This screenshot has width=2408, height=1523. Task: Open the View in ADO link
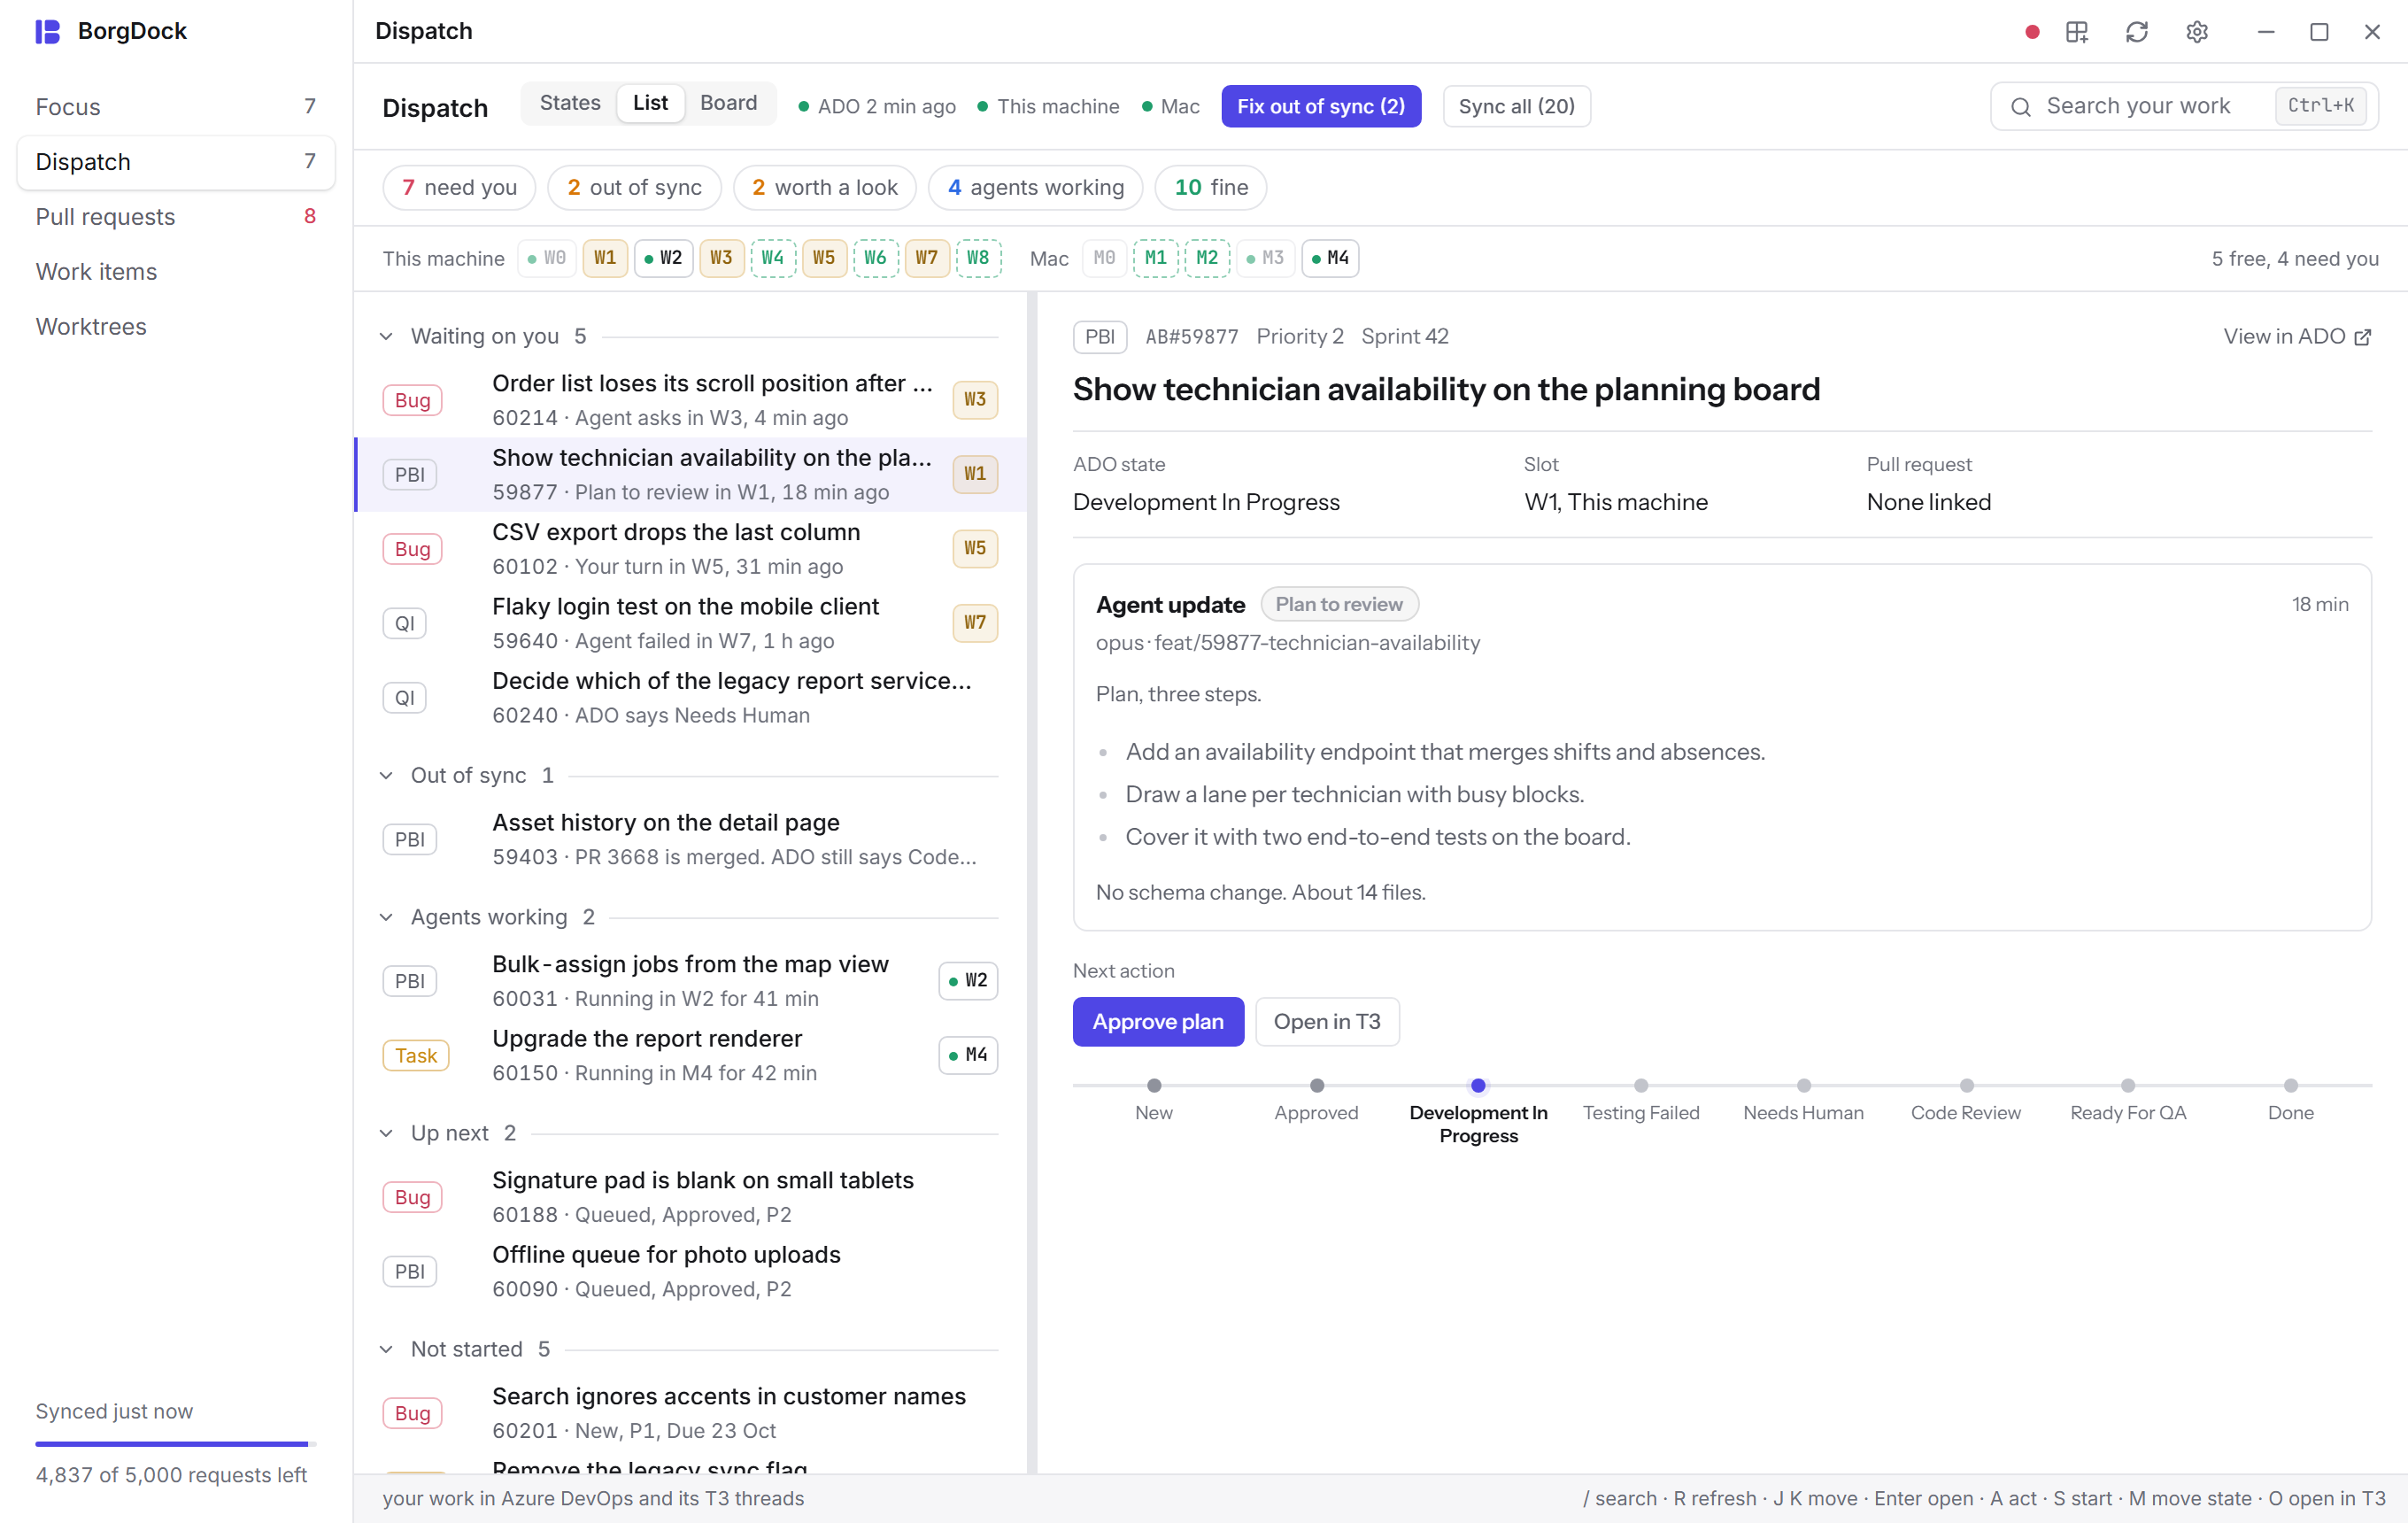pos(2297,337)
